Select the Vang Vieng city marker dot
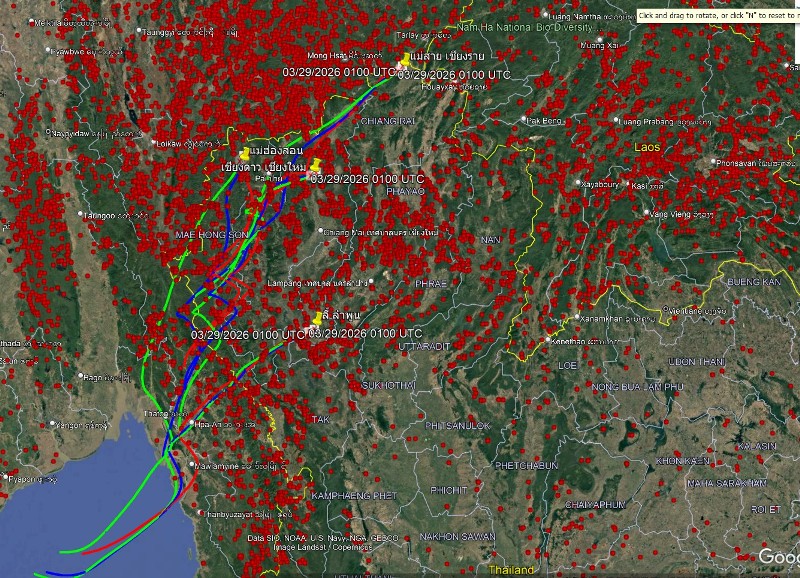Viewport: 800px width, 578px height. 646,213
